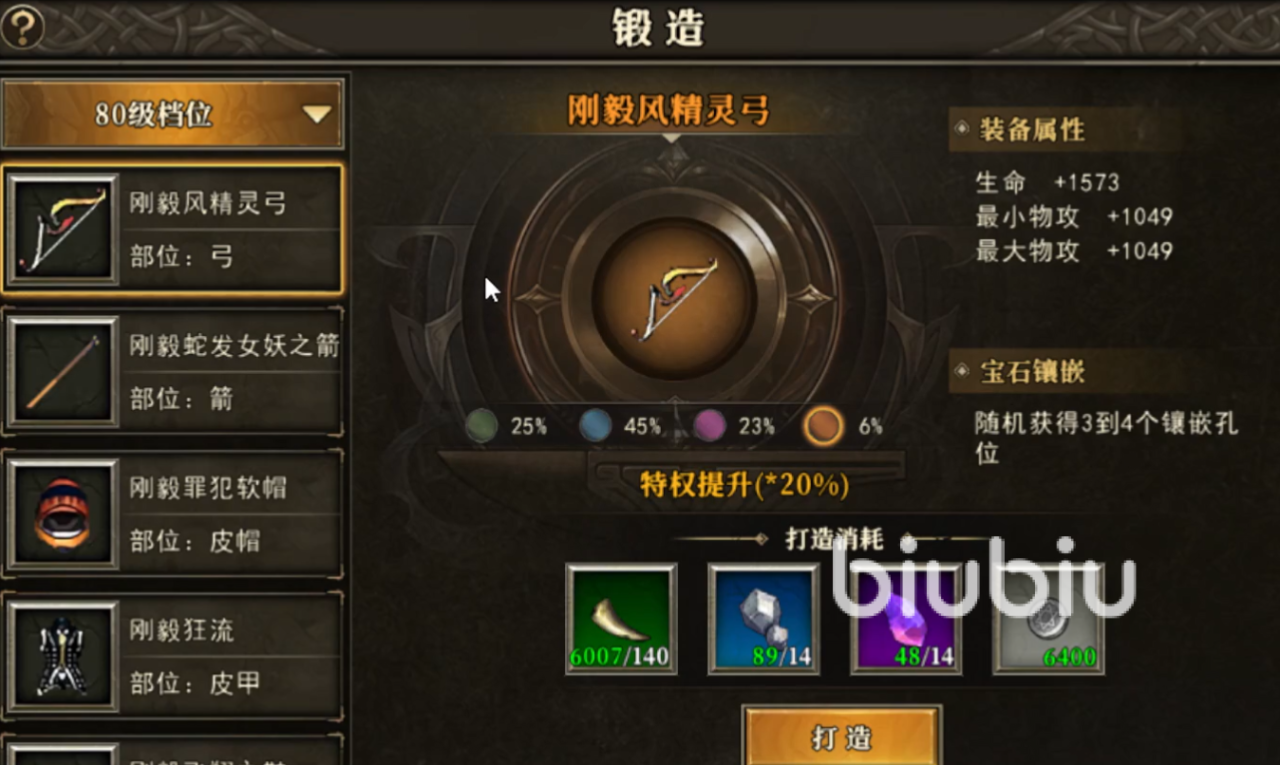Click the purple crystal material icon 48/14
This screenshot has height=765, width=1280.
[x=906, y=618]
